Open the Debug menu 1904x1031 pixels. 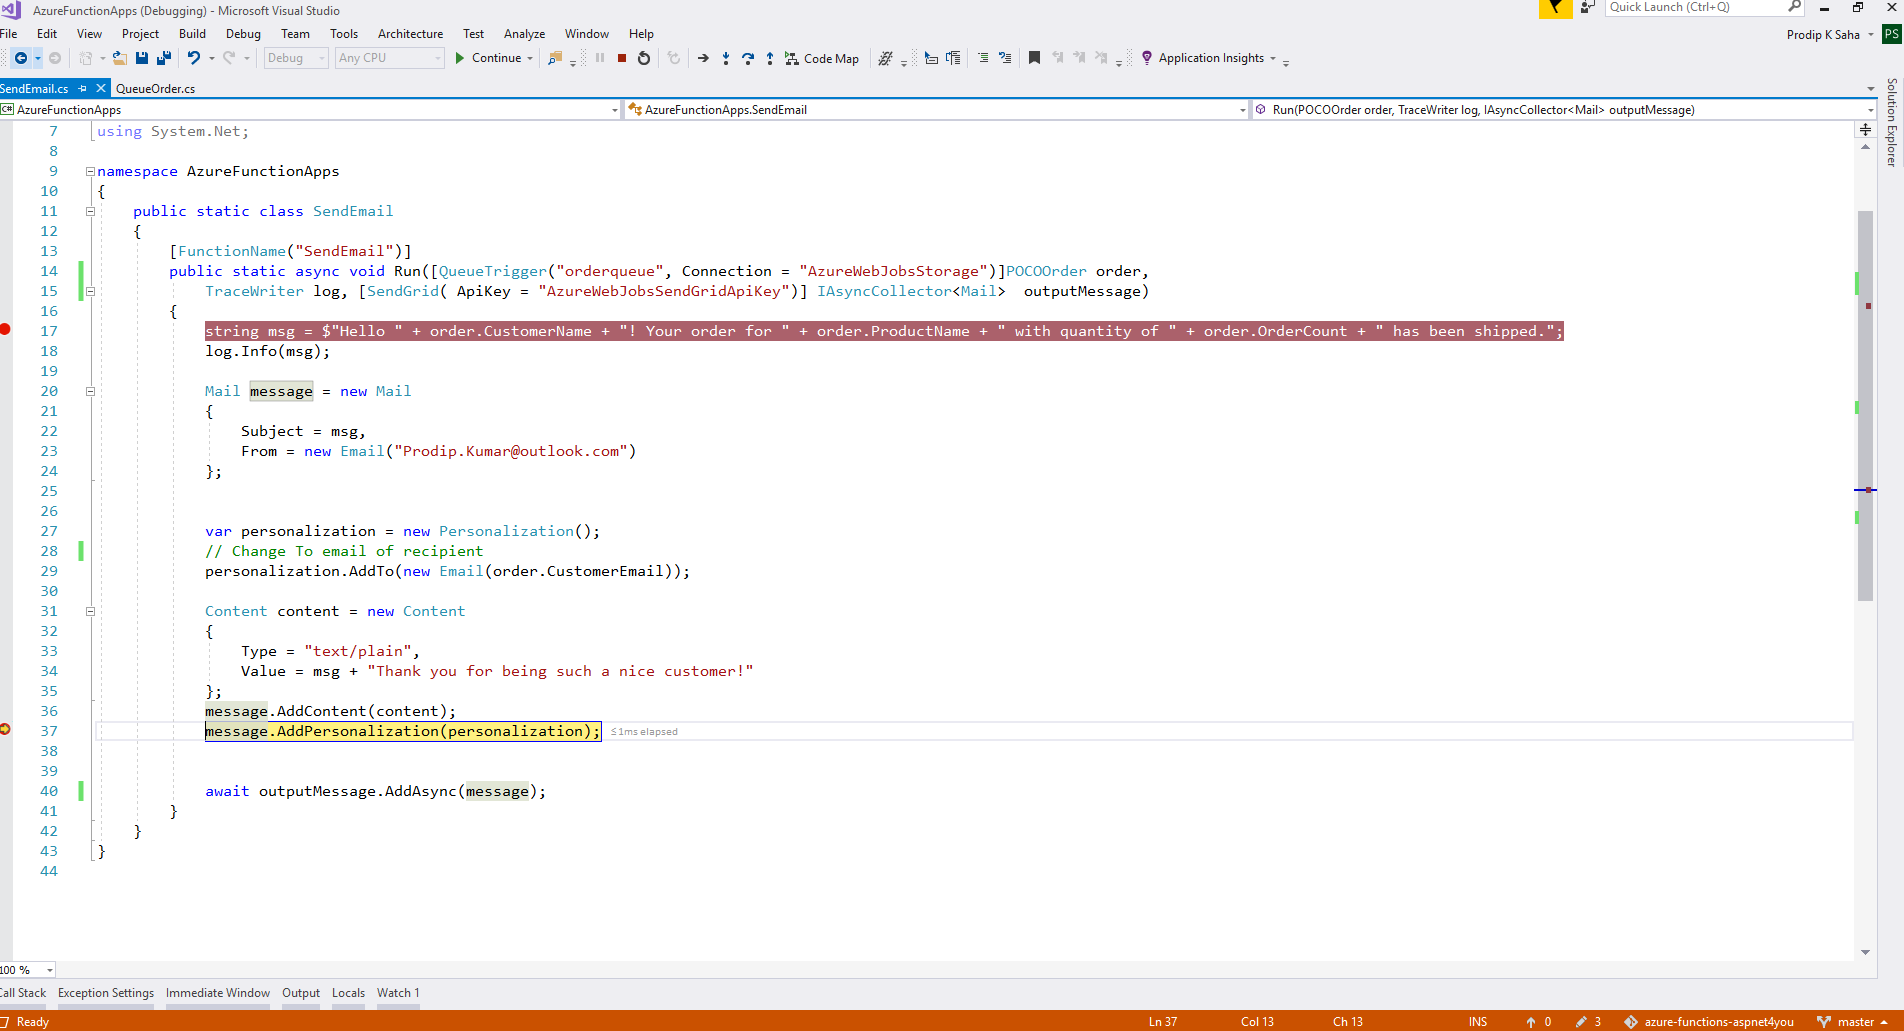click(x=243, y=34)
